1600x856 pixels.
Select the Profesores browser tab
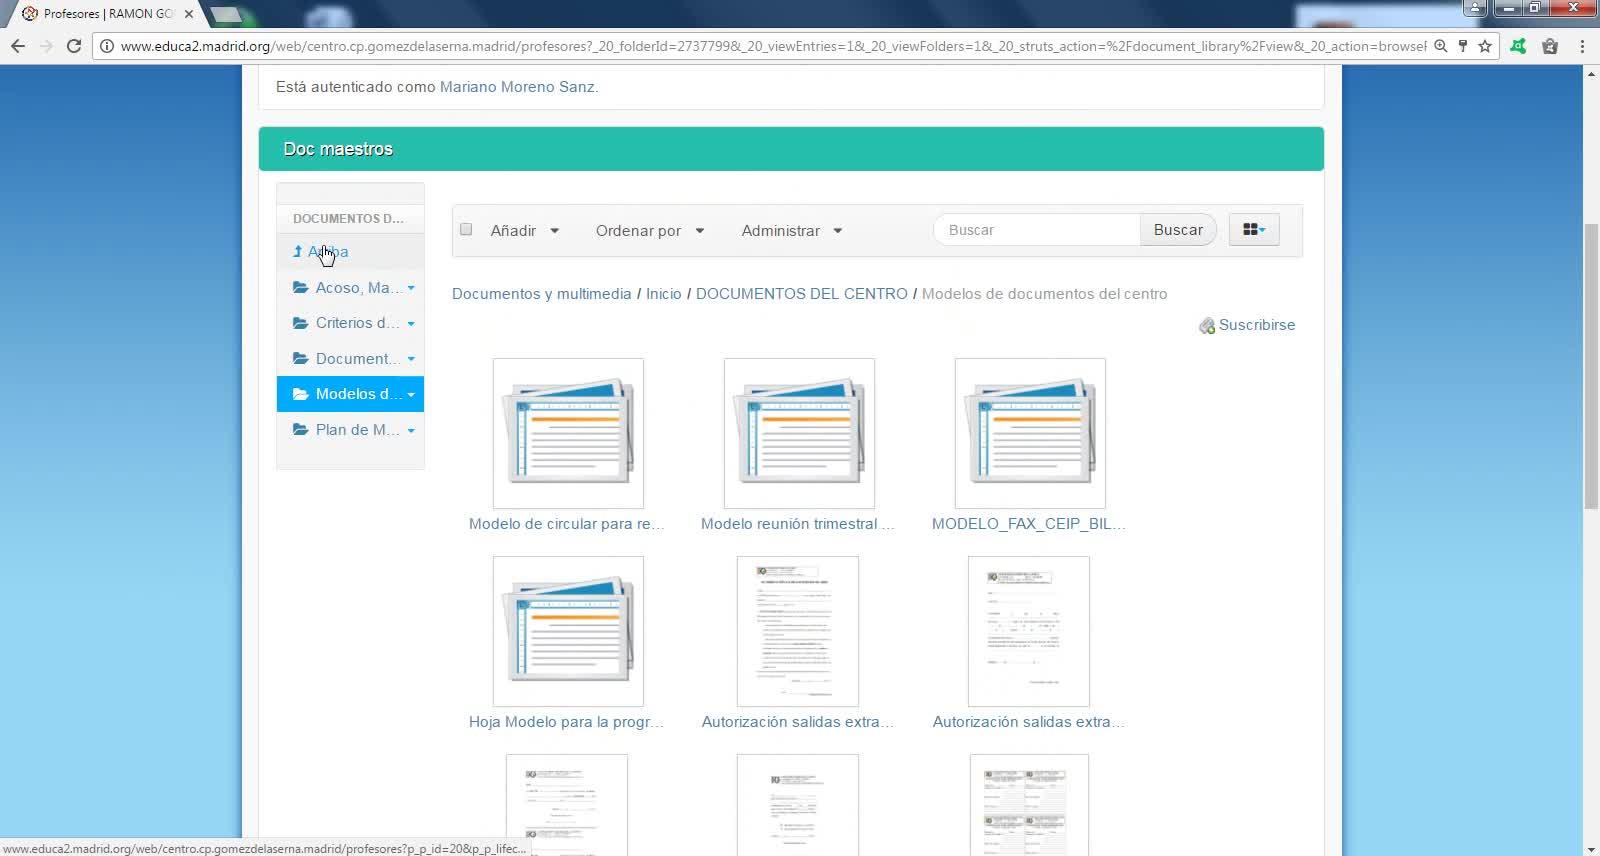coord(106,14)
